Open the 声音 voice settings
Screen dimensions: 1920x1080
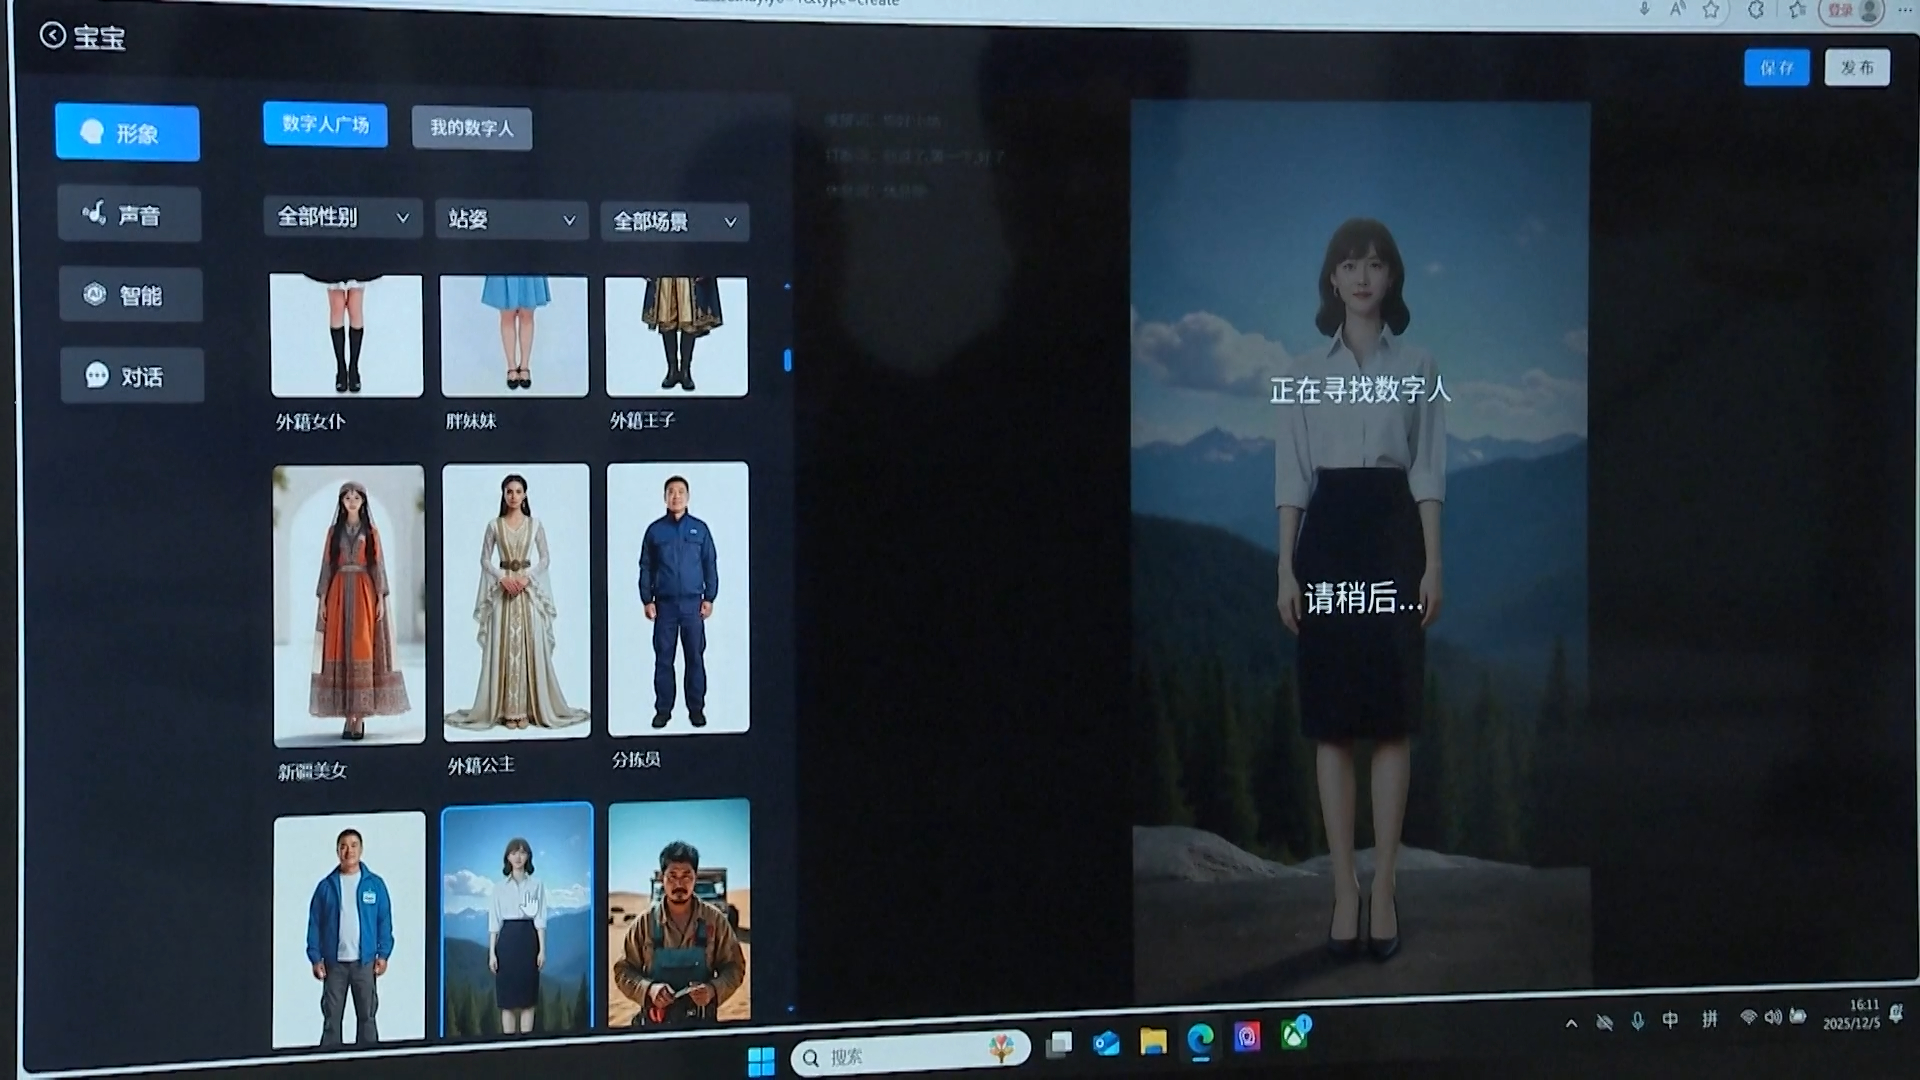[129, 215]
